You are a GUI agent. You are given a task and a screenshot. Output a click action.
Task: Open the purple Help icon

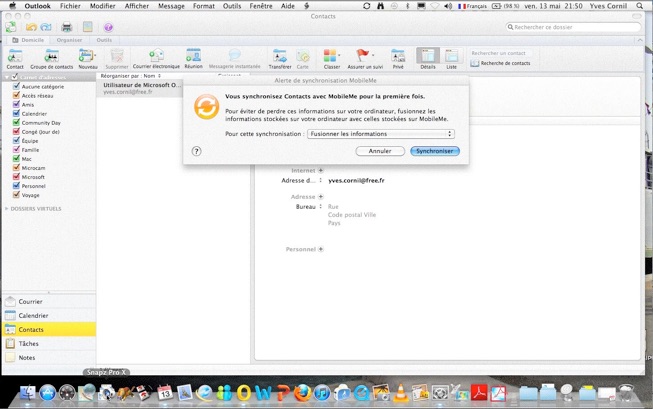[108, 27]
